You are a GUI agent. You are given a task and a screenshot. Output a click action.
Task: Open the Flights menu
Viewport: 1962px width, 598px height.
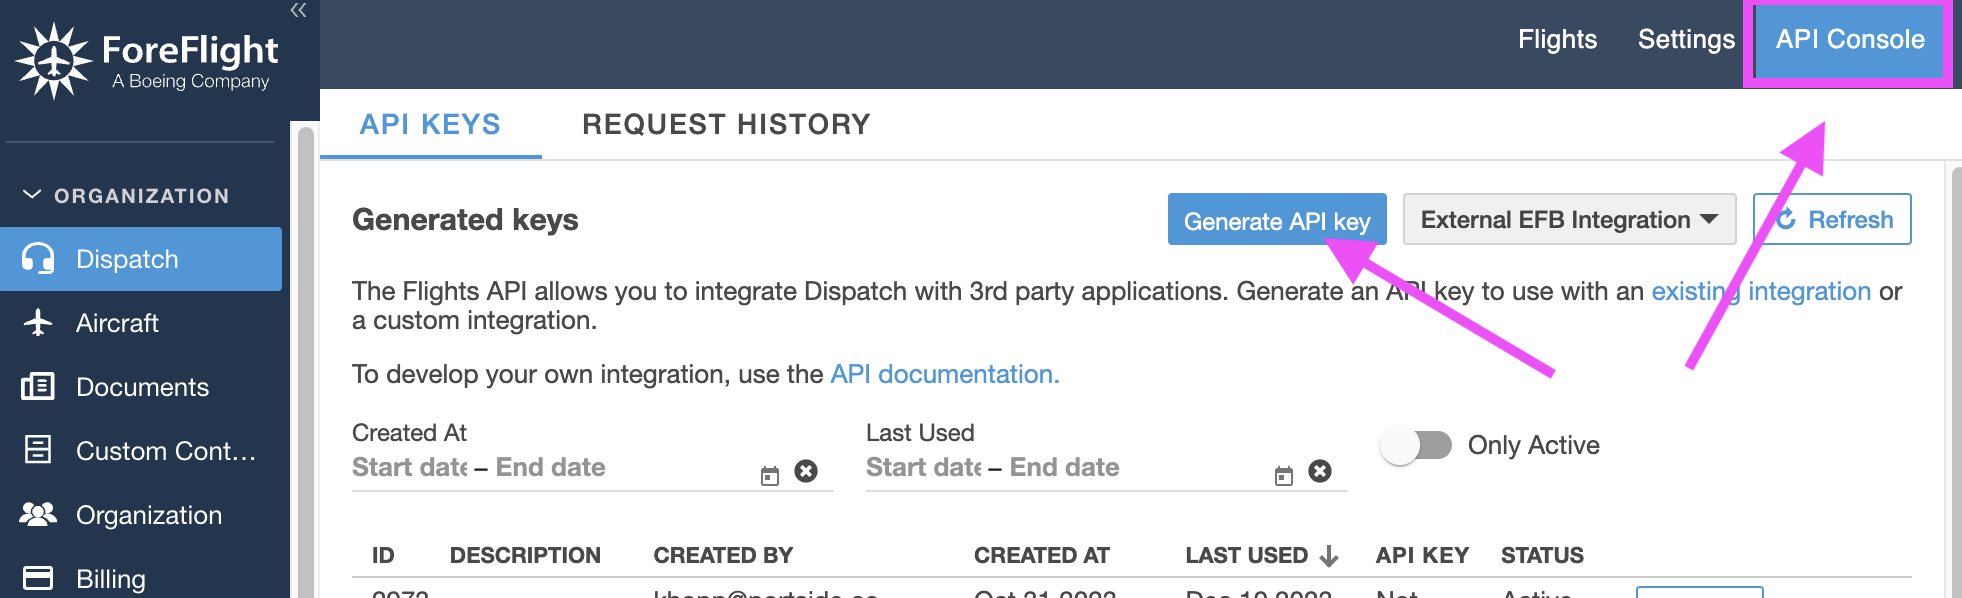(x=1557, y=40)
